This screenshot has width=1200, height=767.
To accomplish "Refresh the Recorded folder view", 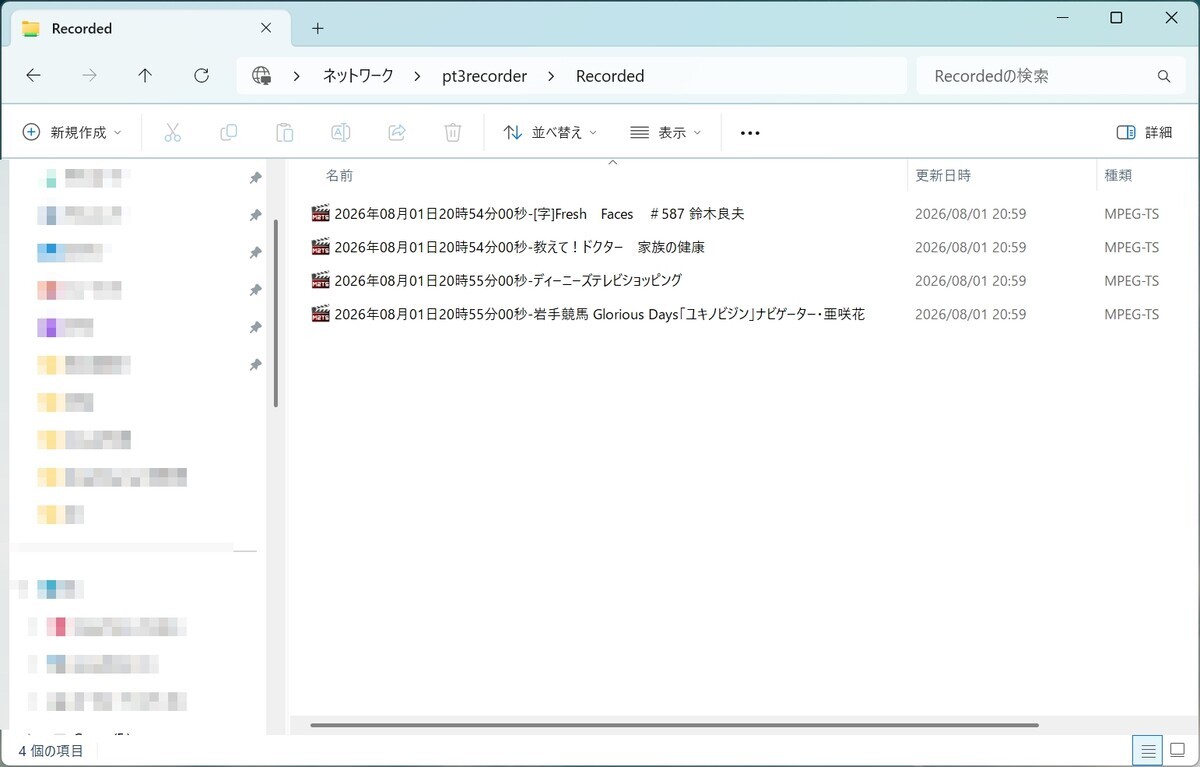I will click(201, 76).
